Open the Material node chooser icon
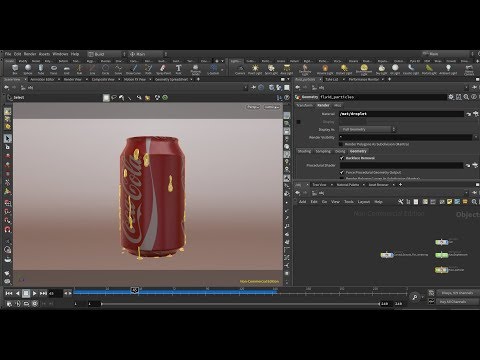480x360 pixels. (475, 114)
